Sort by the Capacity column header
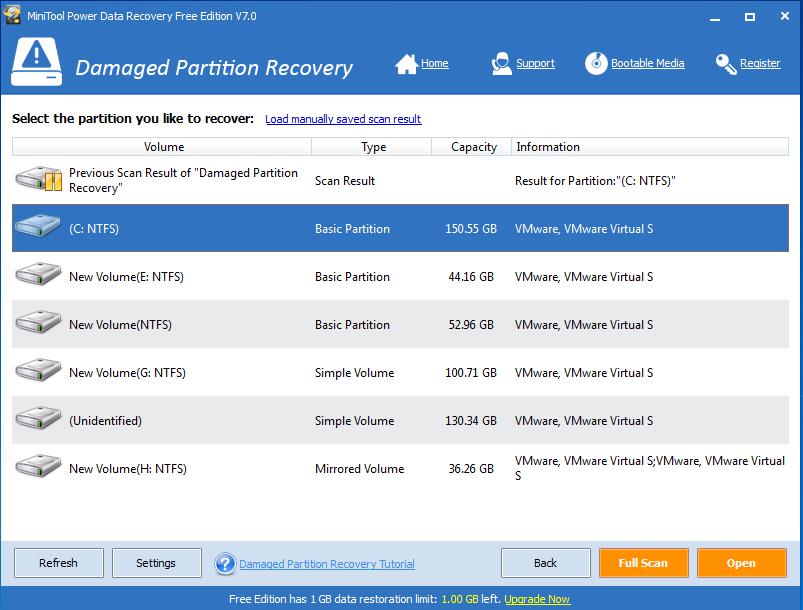 pyautogui.click(x=473, y=147)
